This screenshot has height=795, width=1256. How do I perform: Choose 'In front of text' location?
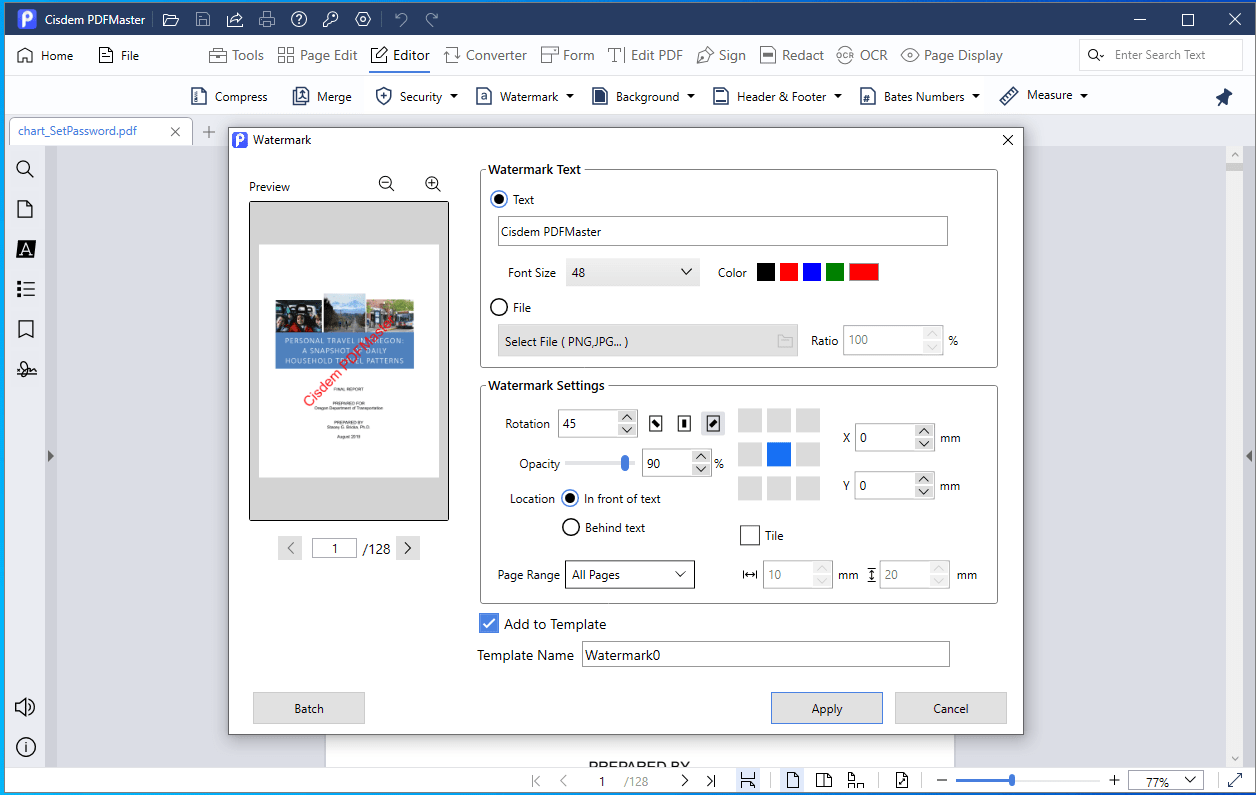pyautogui.click(x=570, y=499)
